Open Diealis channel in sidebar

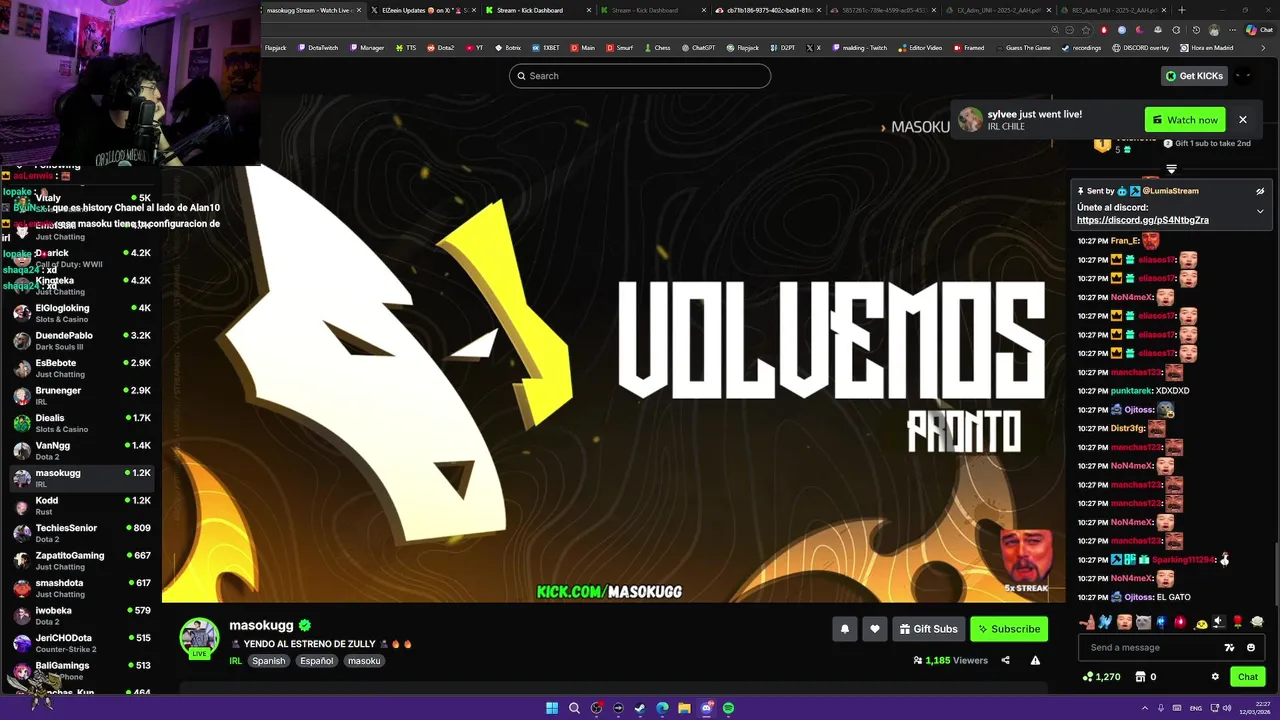81,423
